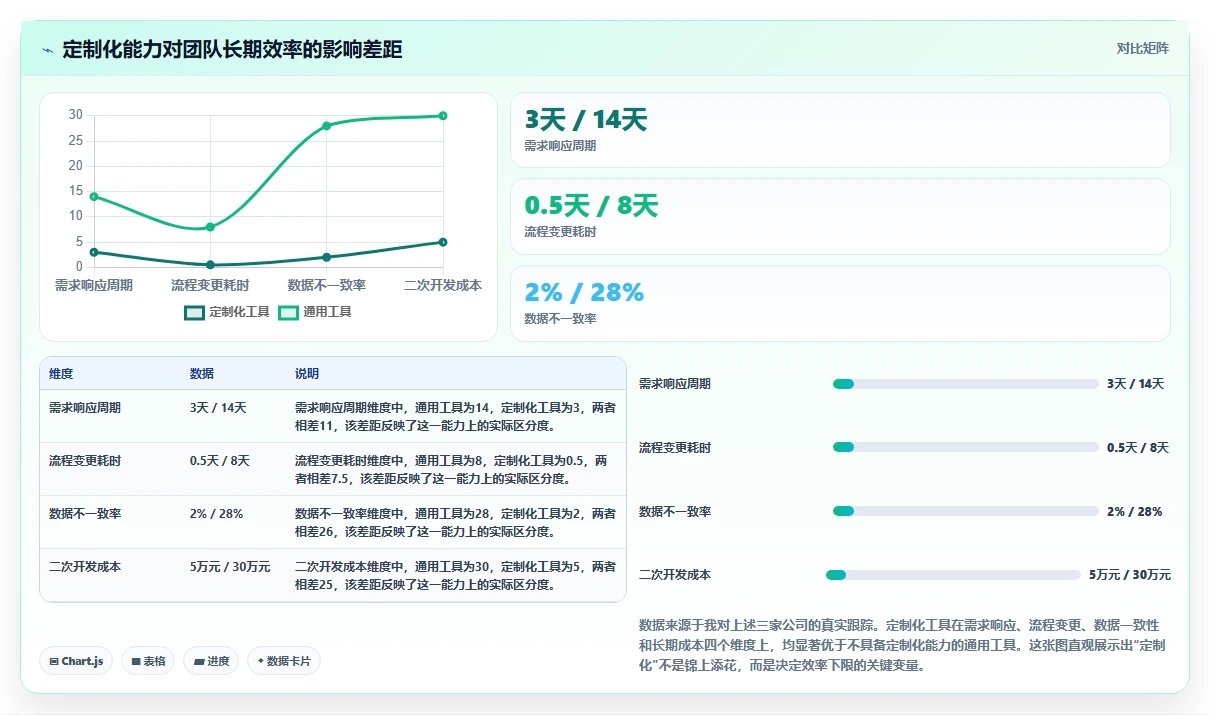Image resolution: width=1210 pixels, height=715 pixels.
Task: Click table cell 5万元 / 30万元
Action: coord(230,567)
